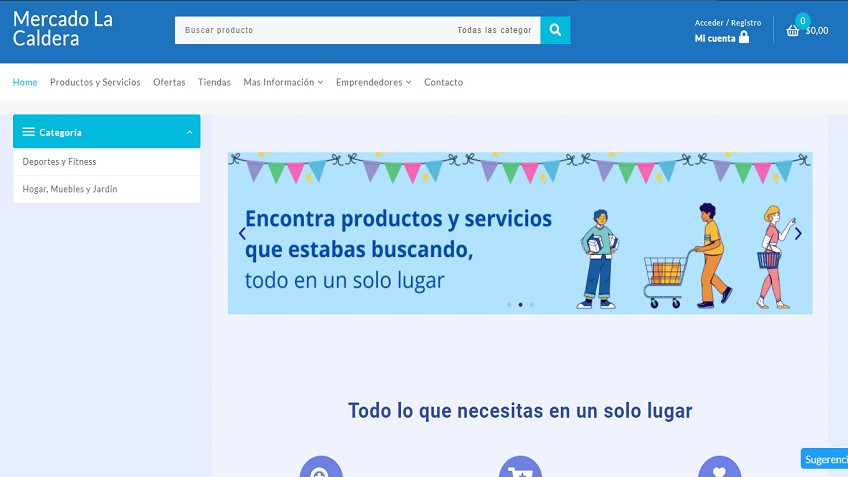Open Ofertas menu item

tap(169, 82)
